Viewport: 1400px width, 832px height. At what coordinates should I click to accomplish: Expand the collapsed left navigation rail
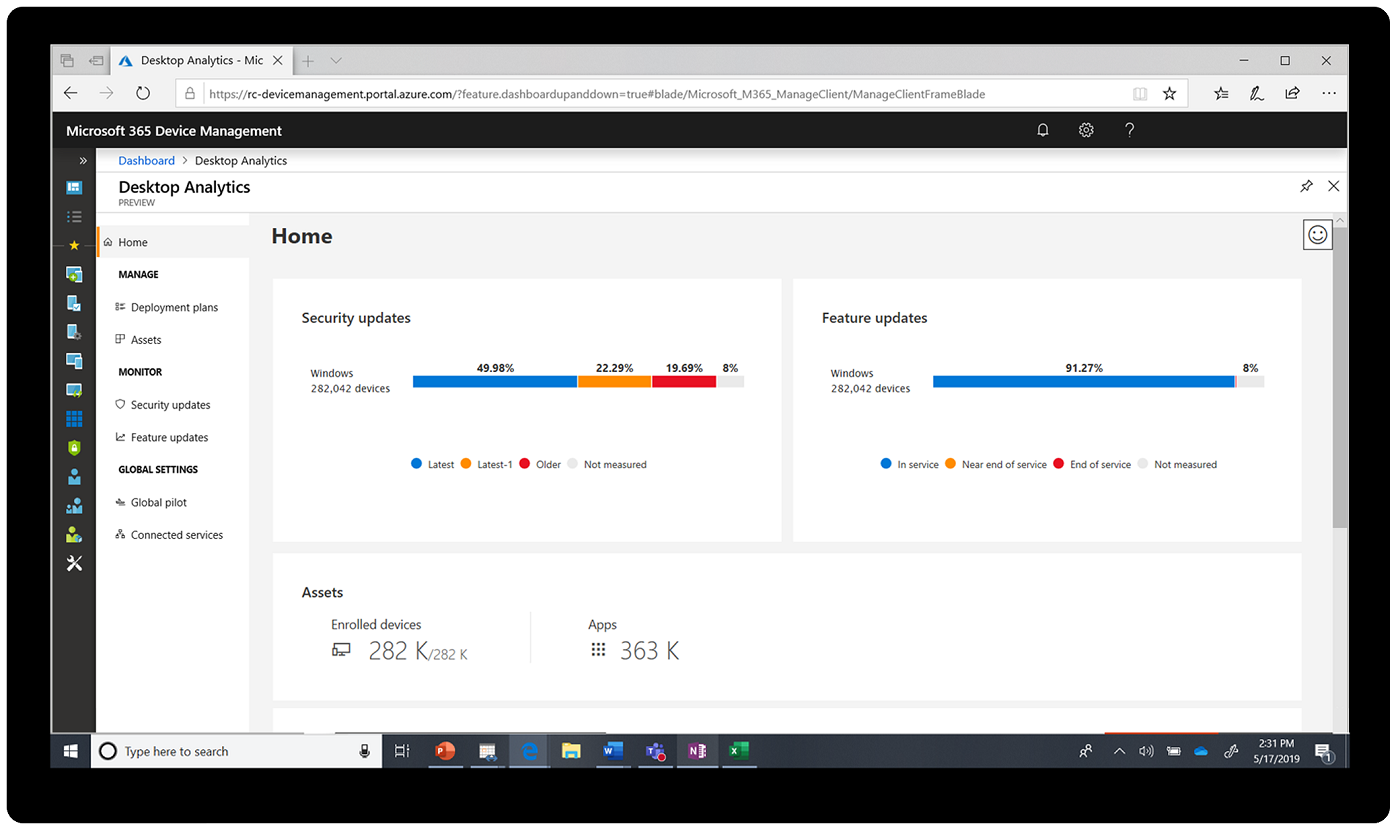[x=81, y=160]
